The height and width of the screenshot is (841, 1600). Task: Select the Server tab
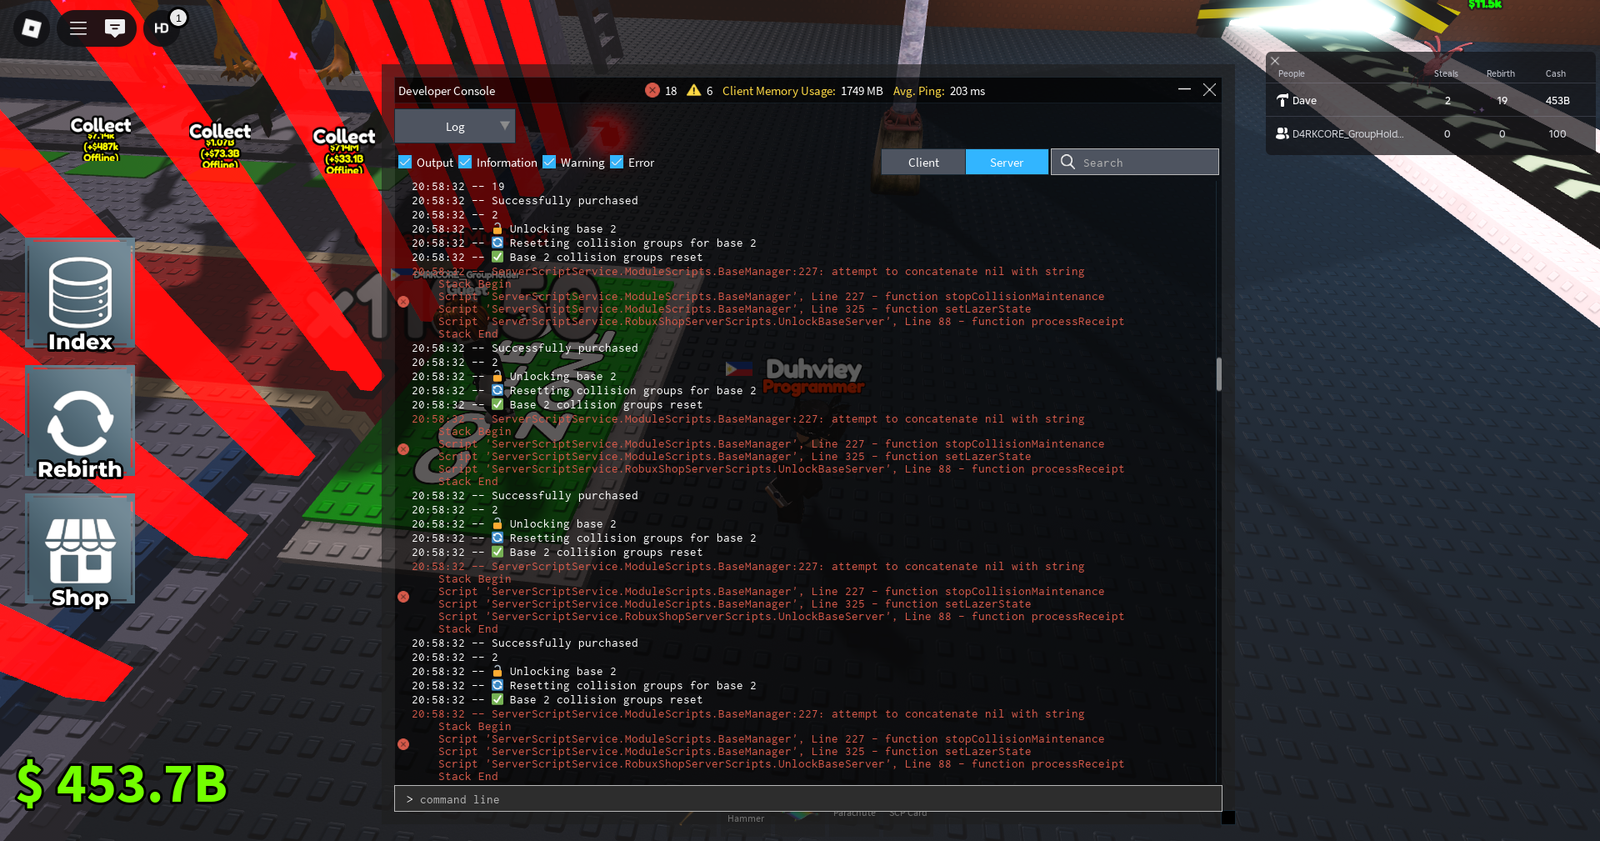point(1007,162)
